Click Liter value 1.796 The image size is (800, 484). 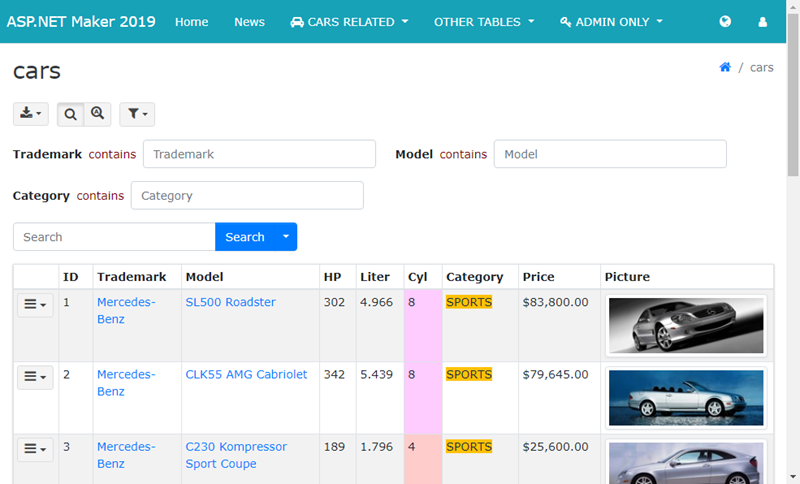[x=376, y=447]
